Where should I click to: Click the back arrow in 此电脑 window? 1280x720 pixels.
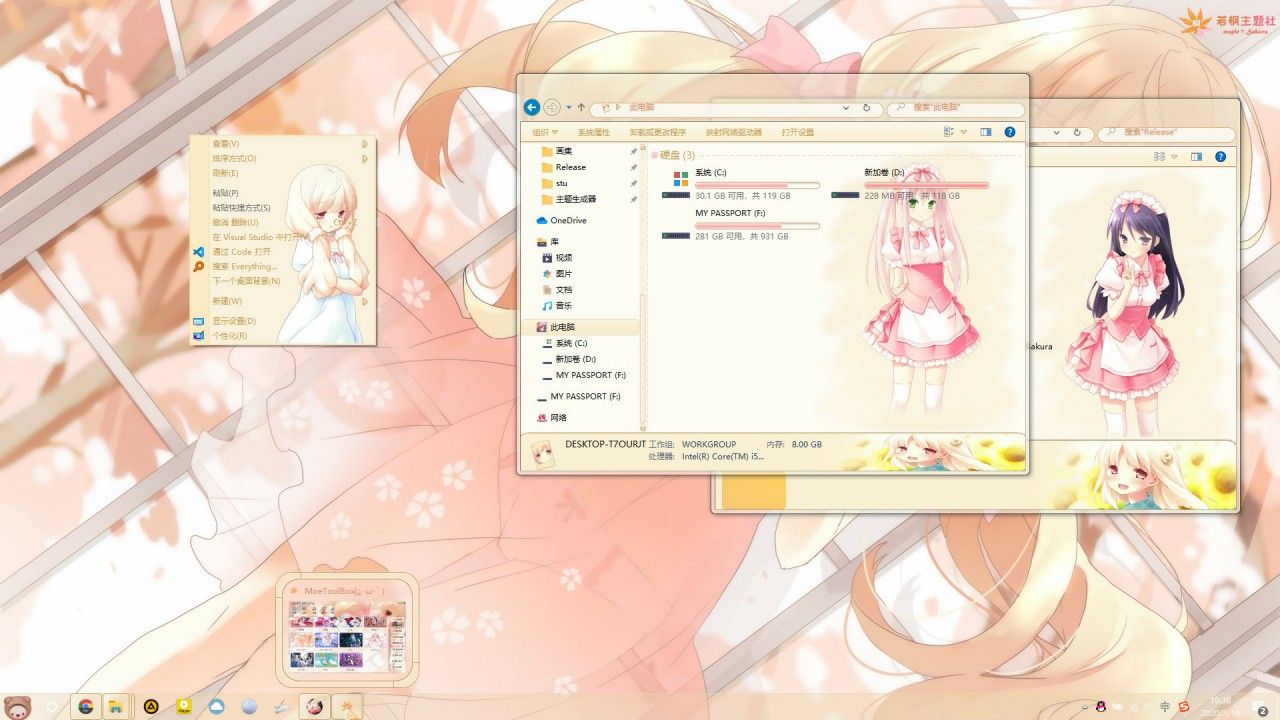532,107
